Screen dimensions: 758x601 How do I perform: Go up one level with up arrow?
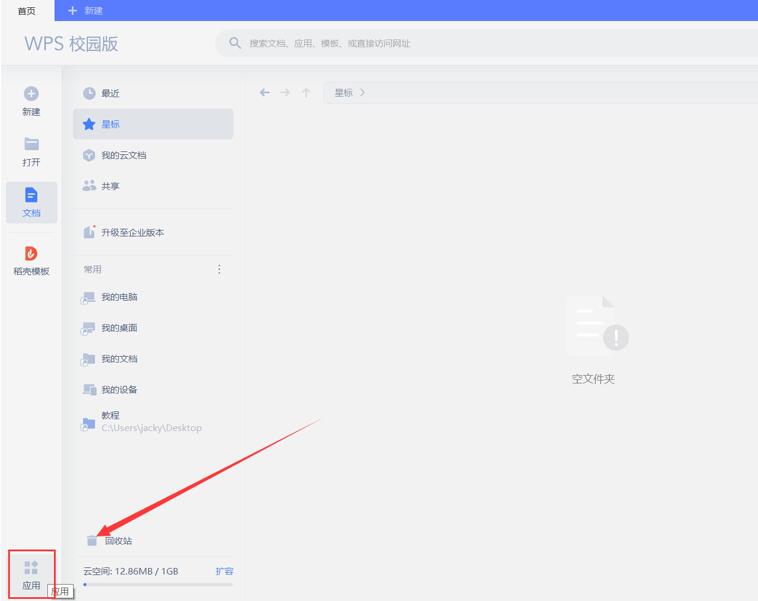click(x=306, y=92)
